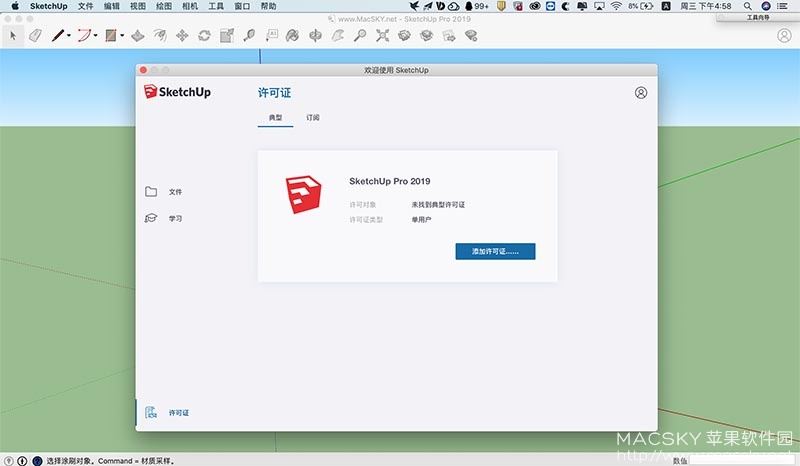Image resolution: width=800 pixels, height=466 pixels.
Task: Select the arrow Select tool
Action: point(13,36)
